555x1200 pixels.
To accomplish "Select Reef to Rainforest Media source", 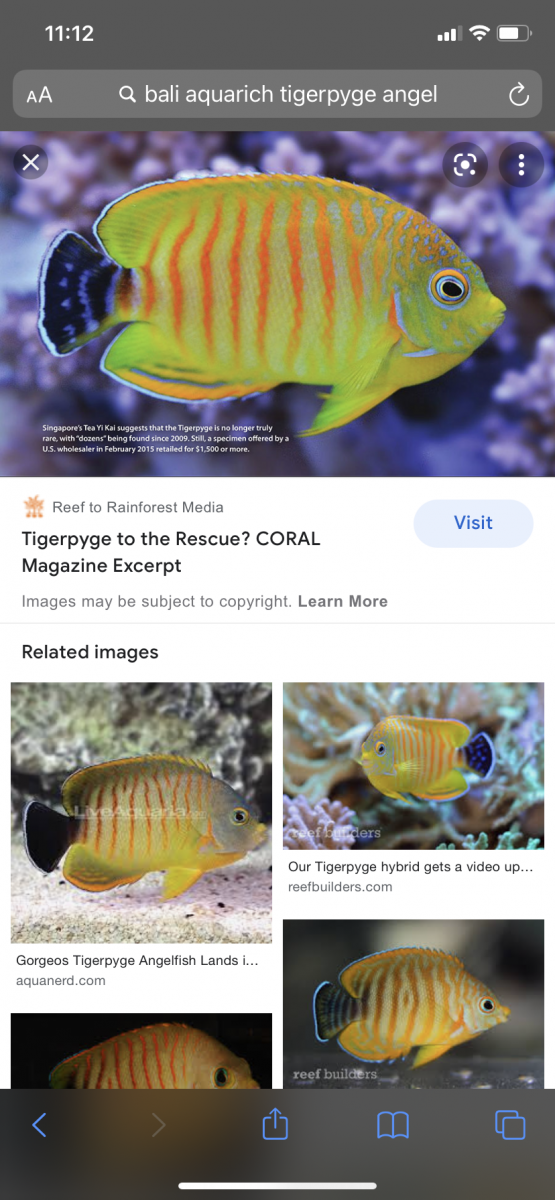I will pos(123,507).
